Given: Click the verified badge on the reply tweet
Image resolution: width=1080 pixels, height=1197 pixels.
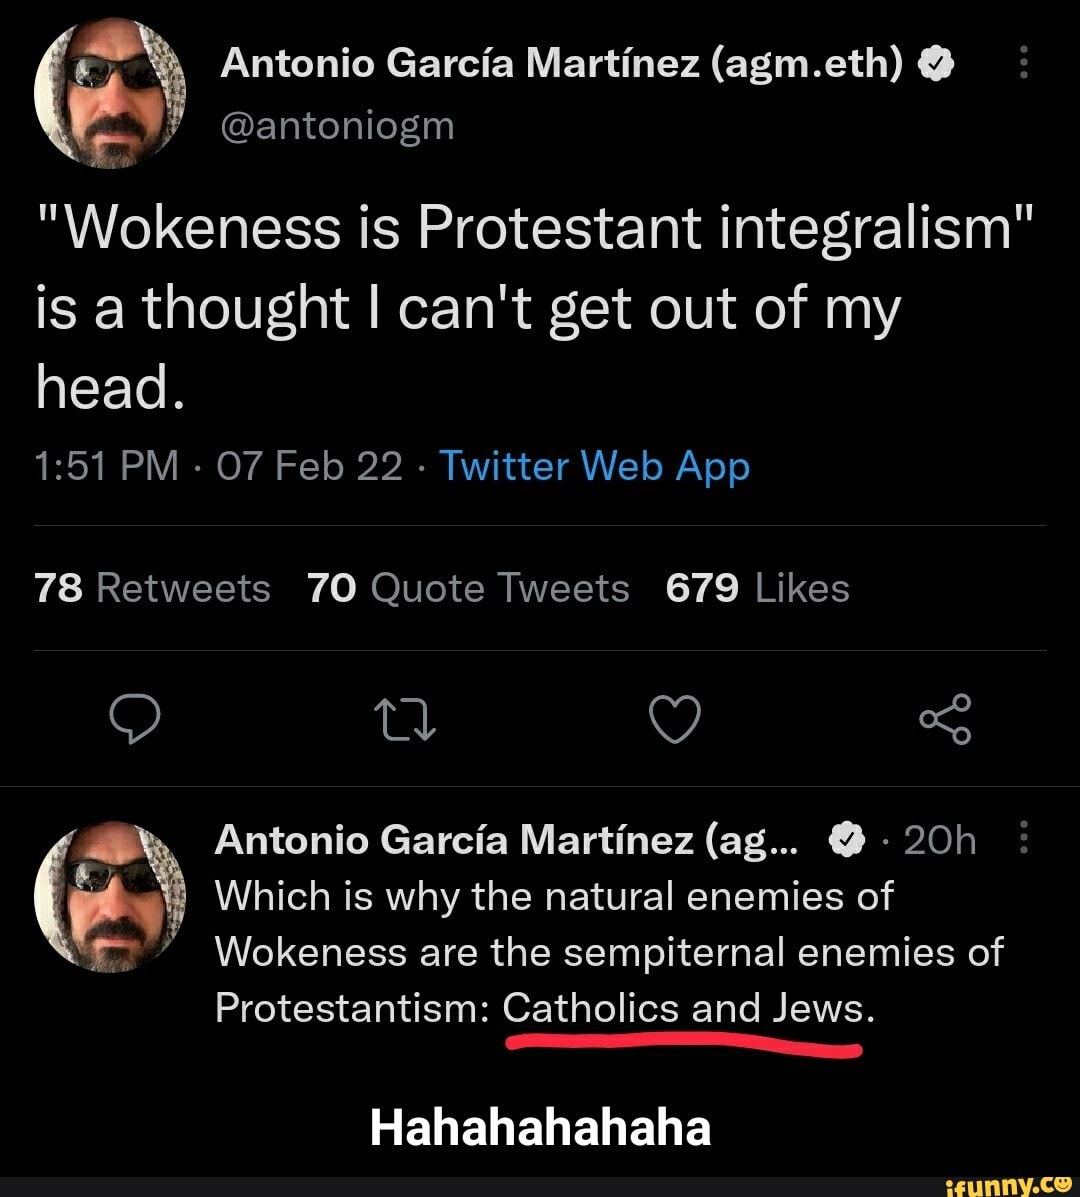Looking at the screenshot, I should coord(847,842).
